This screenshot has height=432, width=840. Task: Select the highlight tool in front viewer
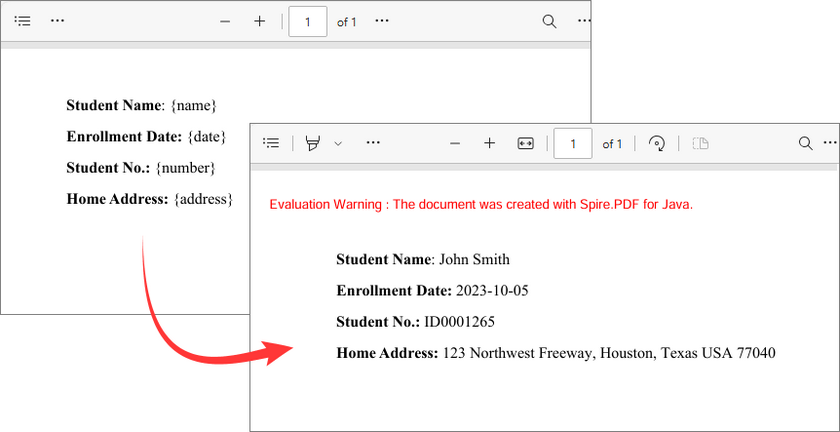pyautogui.click(x=313, y=144)
